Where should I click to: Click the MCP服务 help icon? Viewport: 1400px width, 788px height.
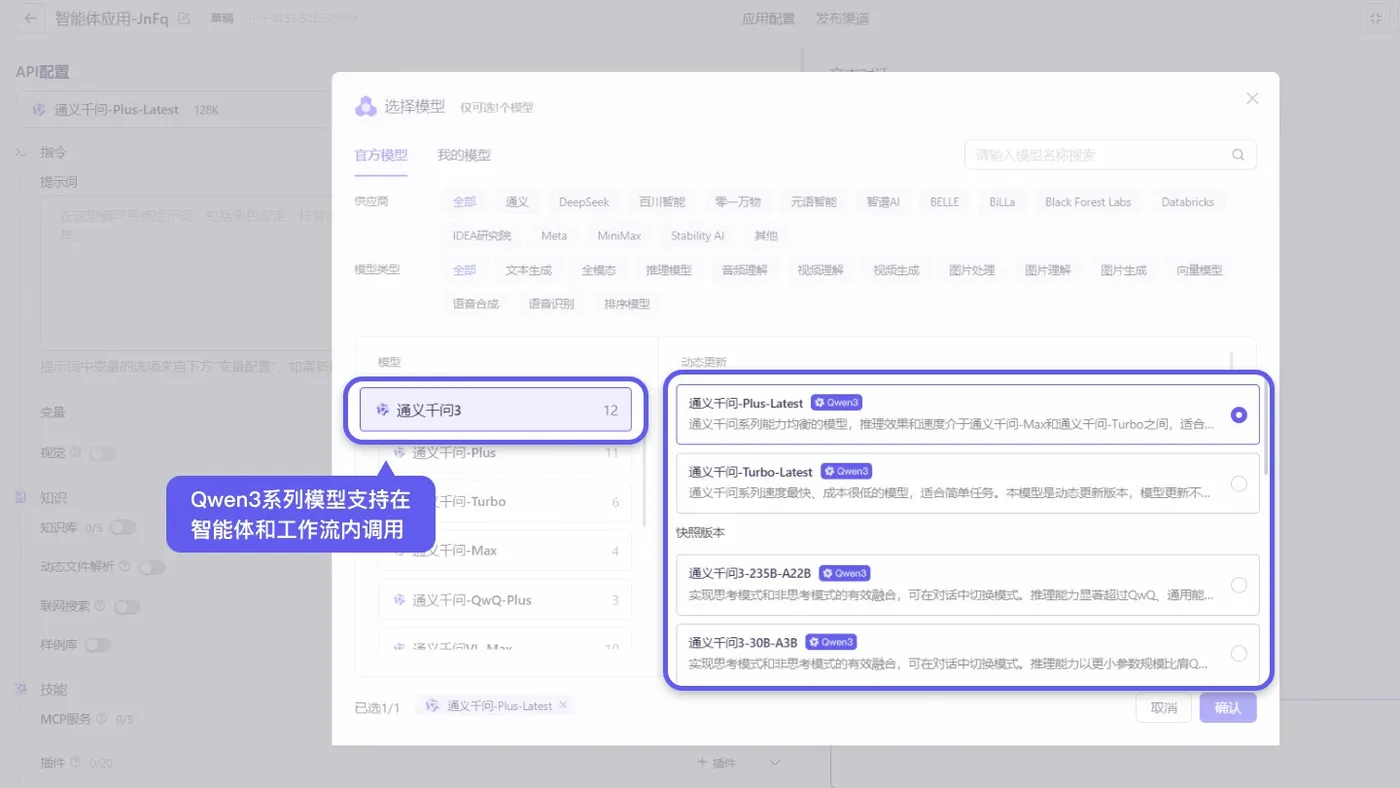(102, 718)
